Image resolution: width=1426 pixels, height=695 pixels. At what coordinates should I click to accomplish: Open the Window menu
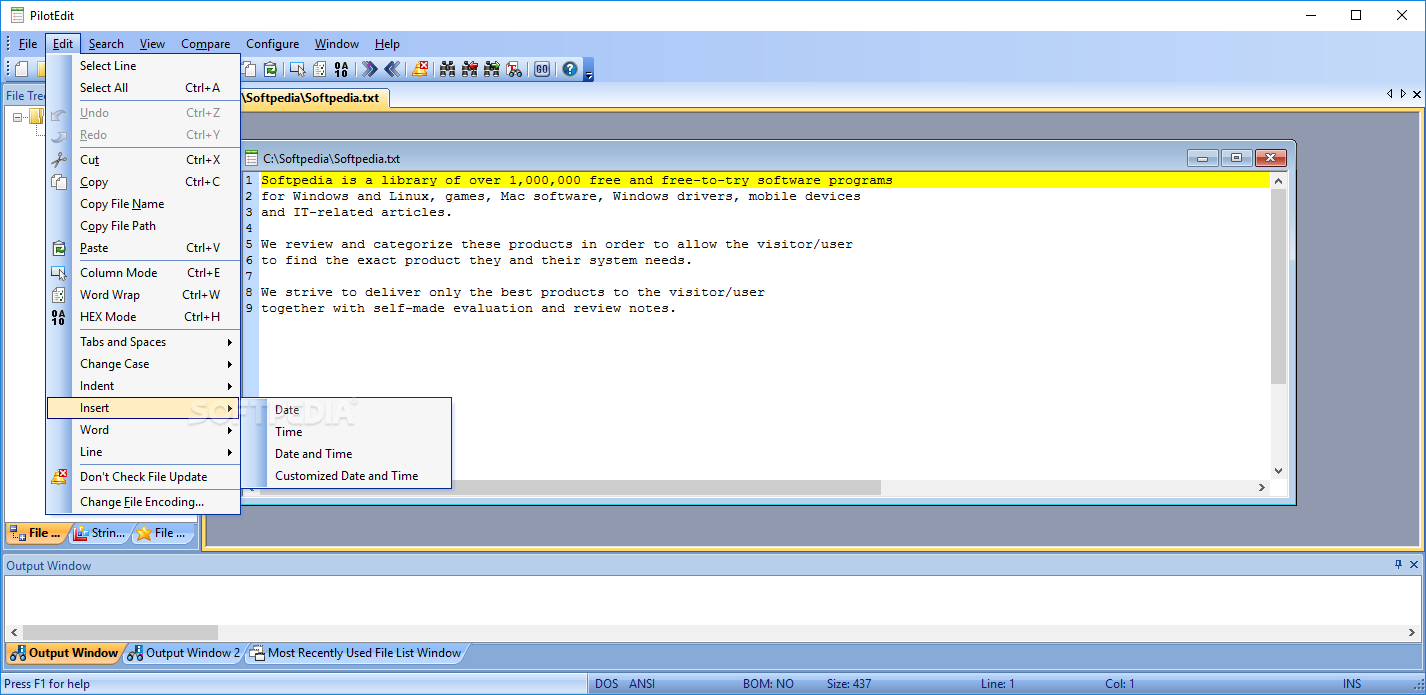point(337,44)
